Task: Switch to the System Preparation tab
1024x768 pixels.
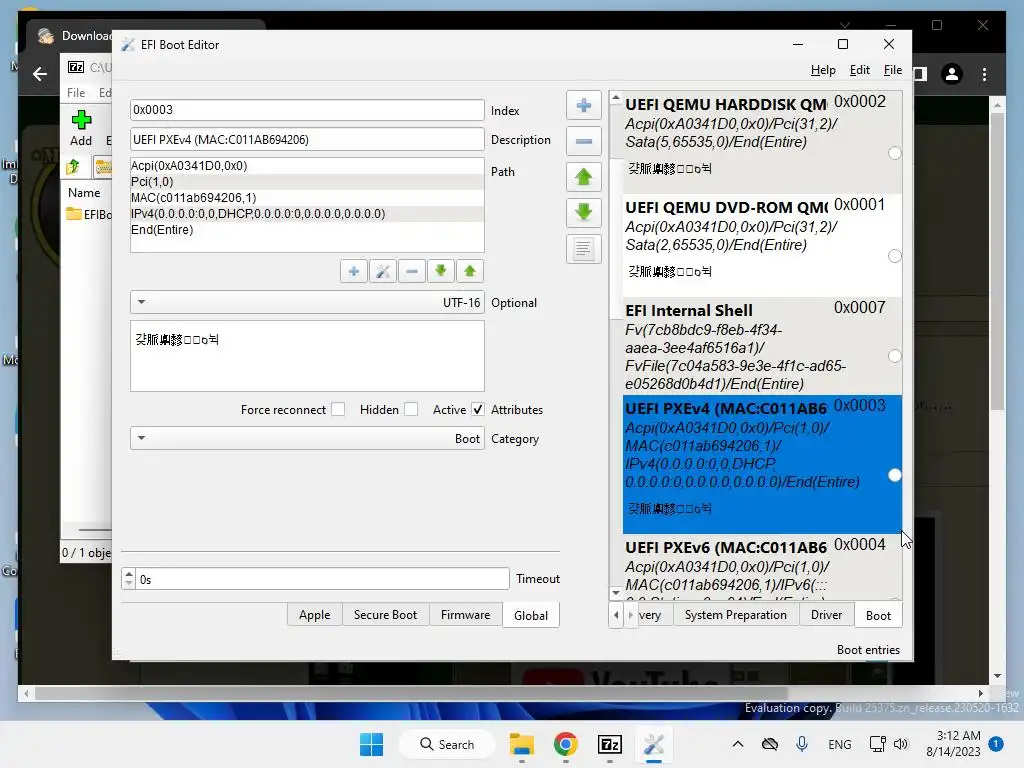Action: [x=735, y=615]
